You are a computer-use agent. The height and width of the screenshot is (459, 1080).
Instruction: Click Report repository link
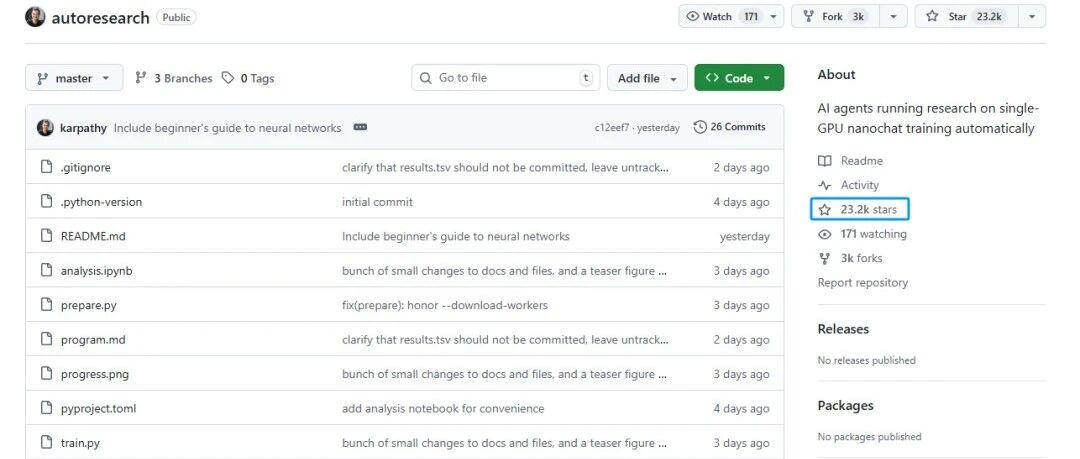click(x=862, y=283)
